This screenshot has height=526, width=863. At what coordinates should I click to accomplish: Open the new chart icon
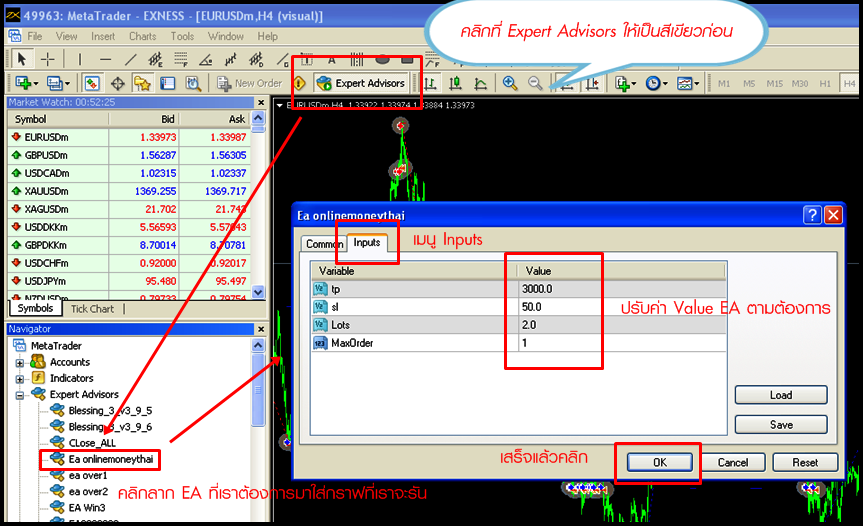click(x=26, y=83)
